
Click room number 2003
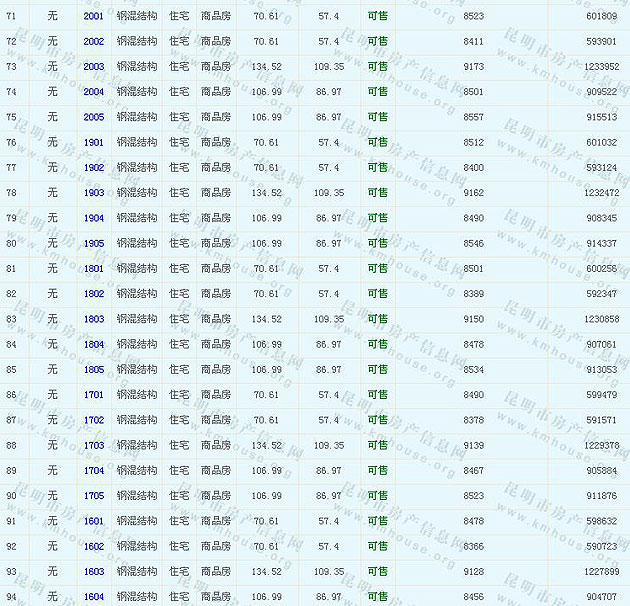(x=93, y=66)
